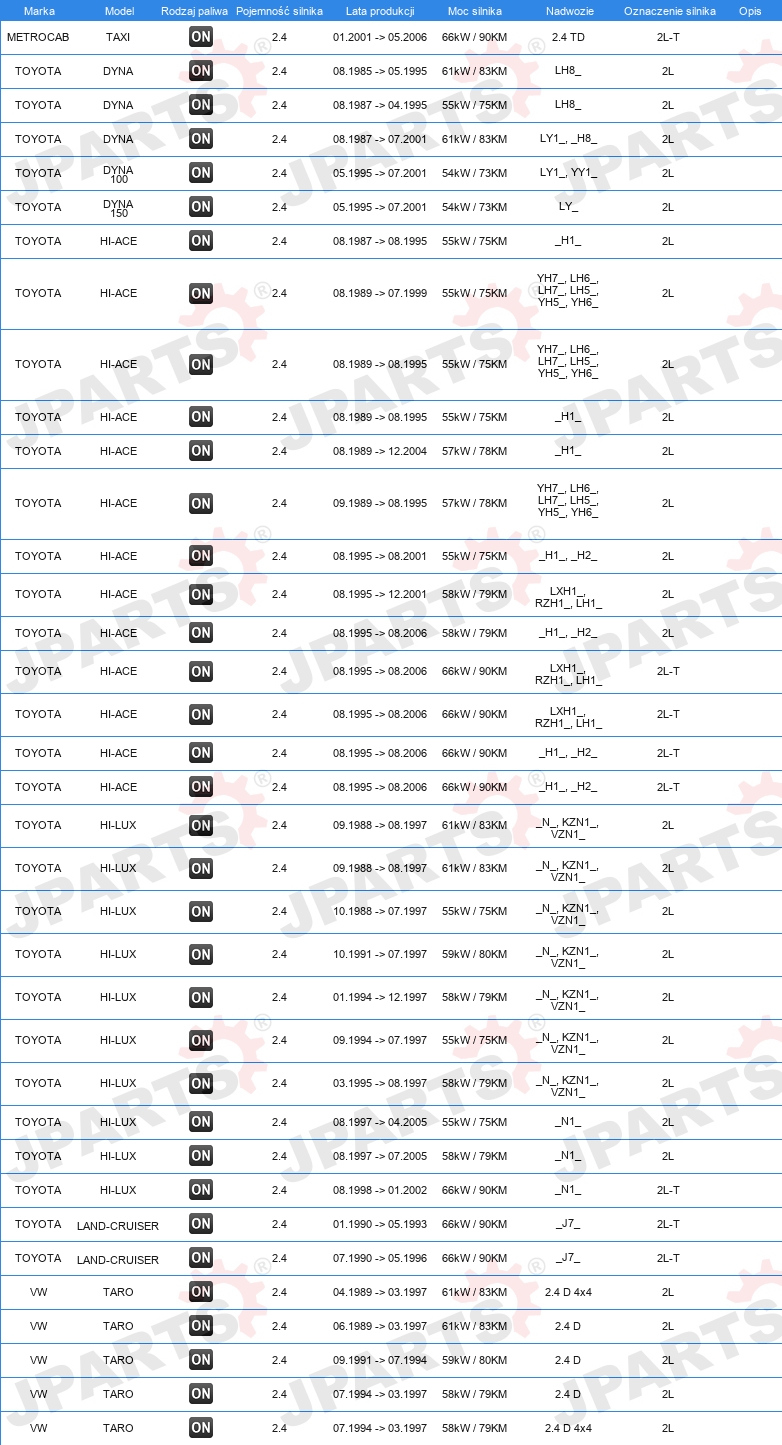Click the Opis column header
Viewport: 782px width, 1445px height.
tap(750, 11)
